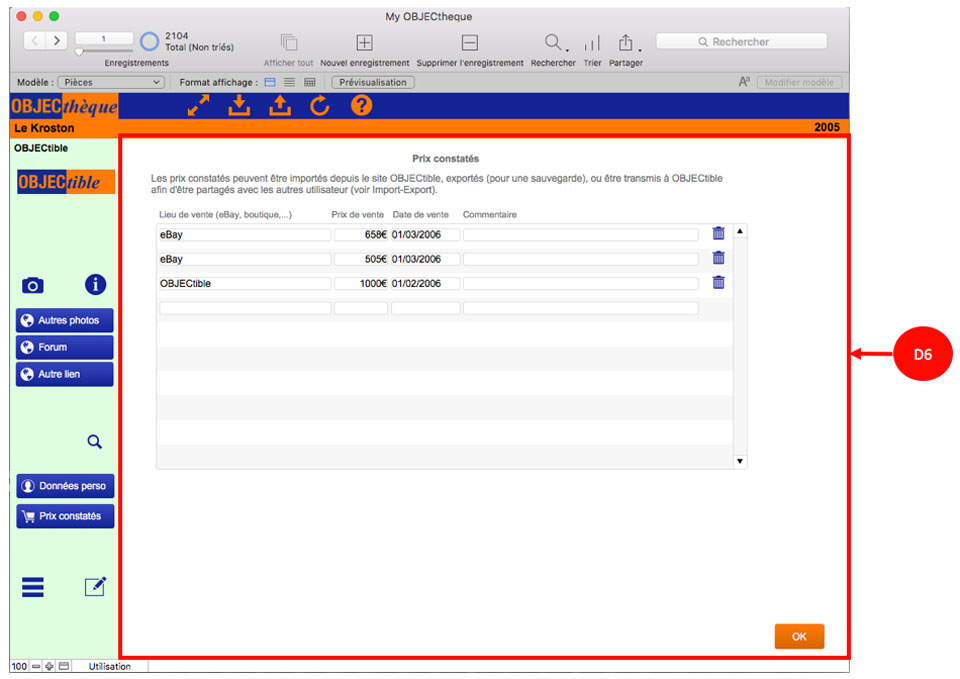Click the empty sale place field in new row
This screenshot has width=960, height=679.
pyautogui.click(x=245, y=308)
